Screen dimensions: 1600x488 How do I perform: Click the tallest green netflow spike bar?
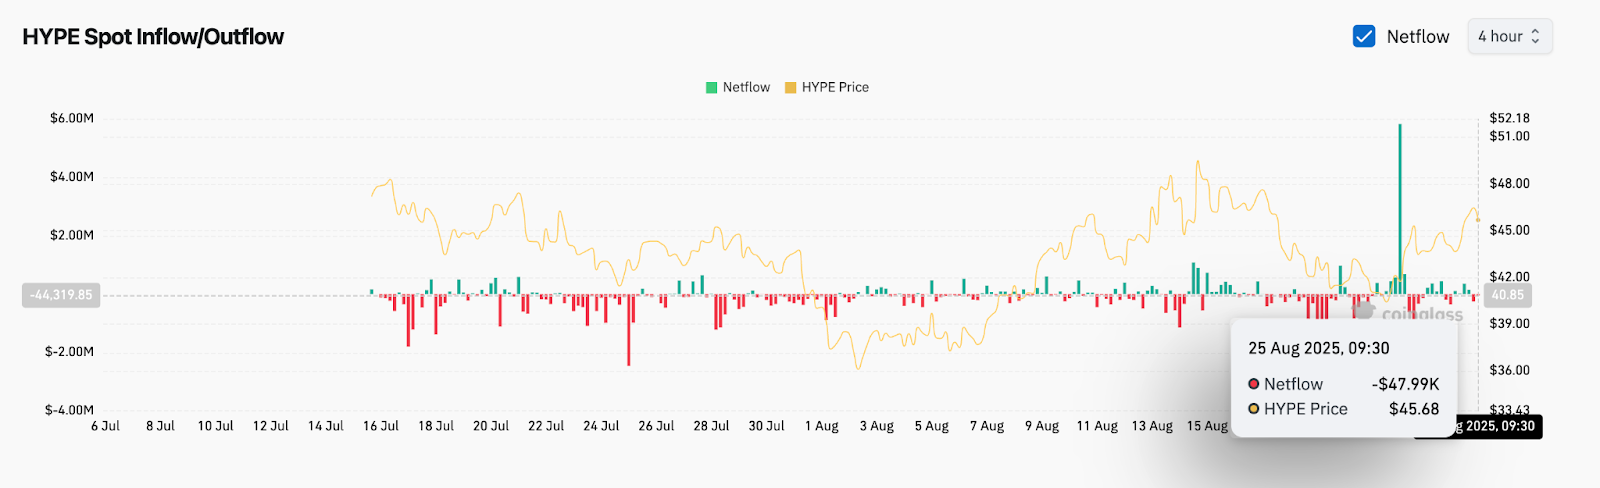1400,200
